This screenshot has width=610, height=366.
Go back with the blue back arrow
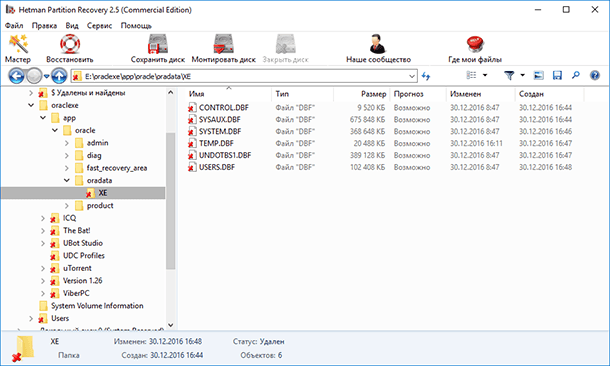16,75
